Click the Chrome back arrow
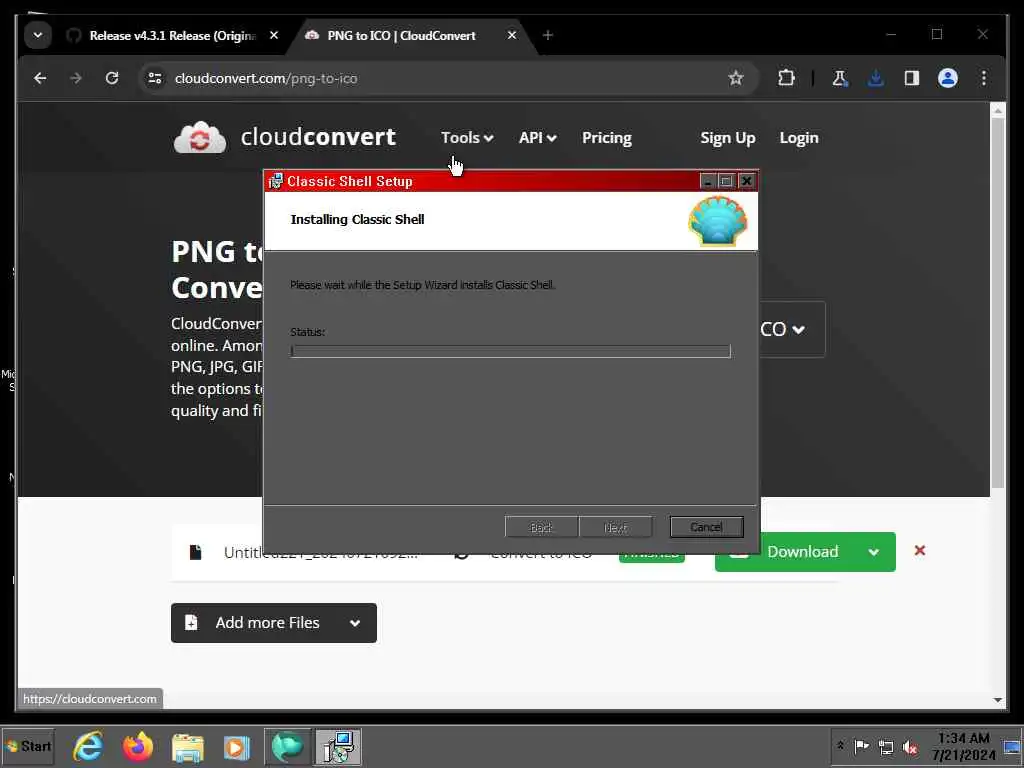Screen dimensions: 1024x768 pos(40,78)
